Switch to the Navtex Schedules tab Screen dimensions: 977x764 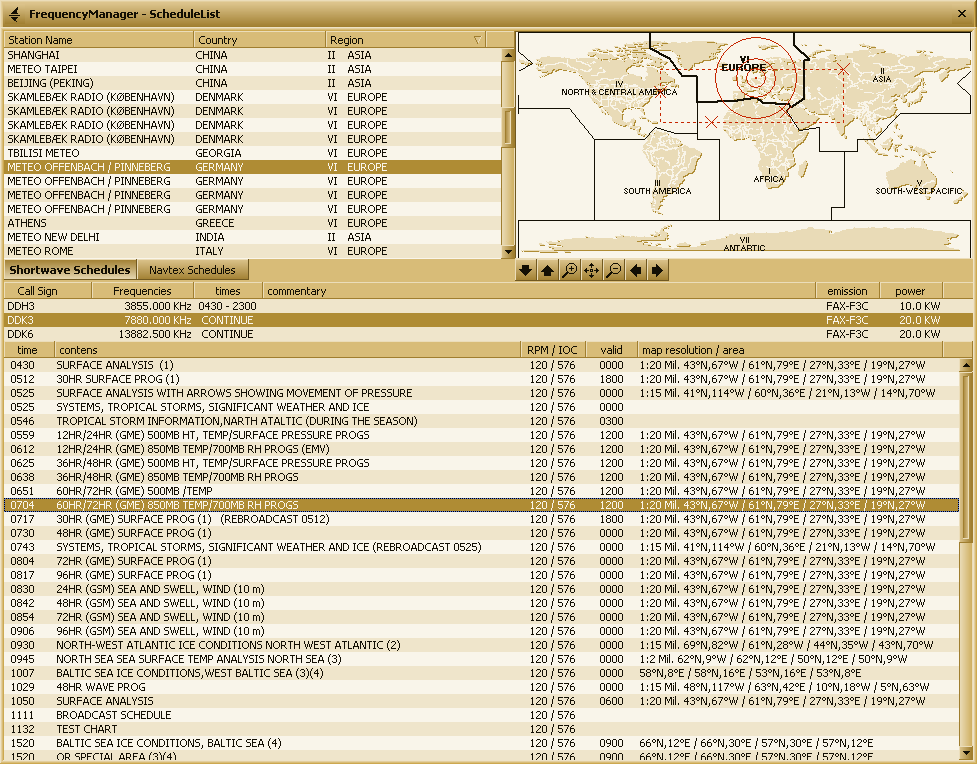192,270
